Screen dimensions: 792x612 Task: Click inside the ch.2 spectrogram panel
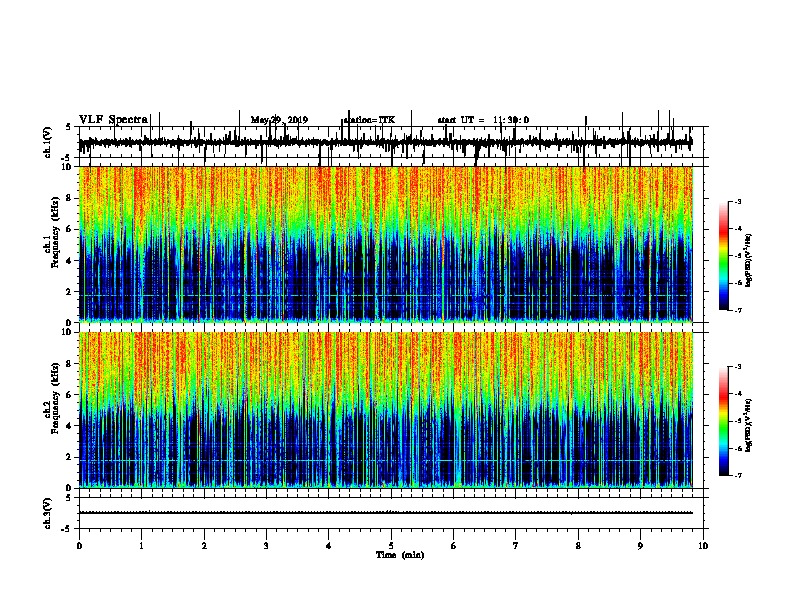[x=385, y=410]
